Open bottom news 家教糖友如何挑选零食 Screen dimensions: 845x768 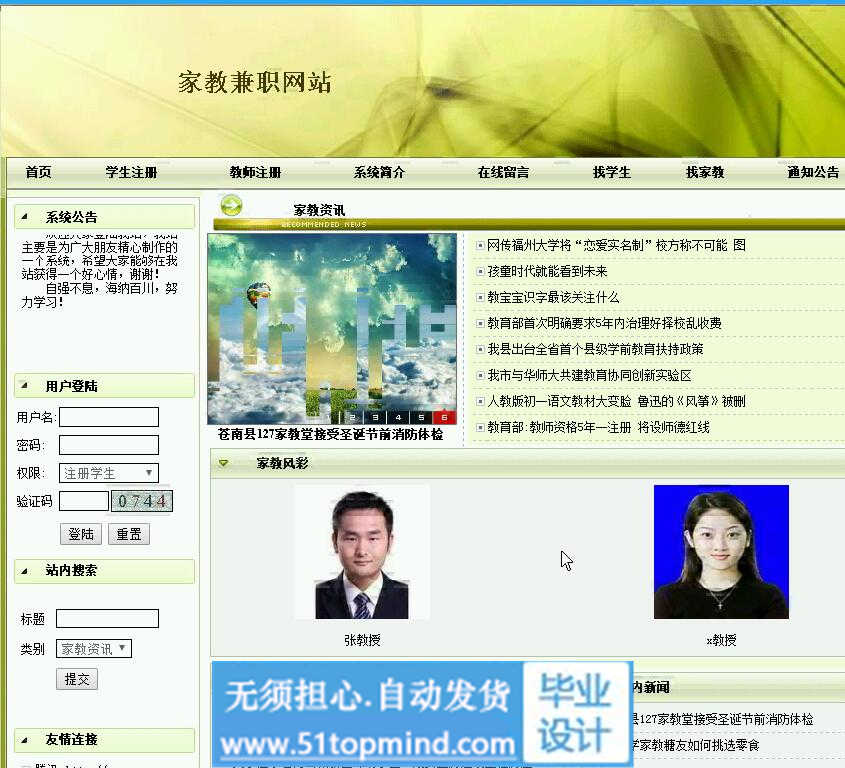click(696, 745)
